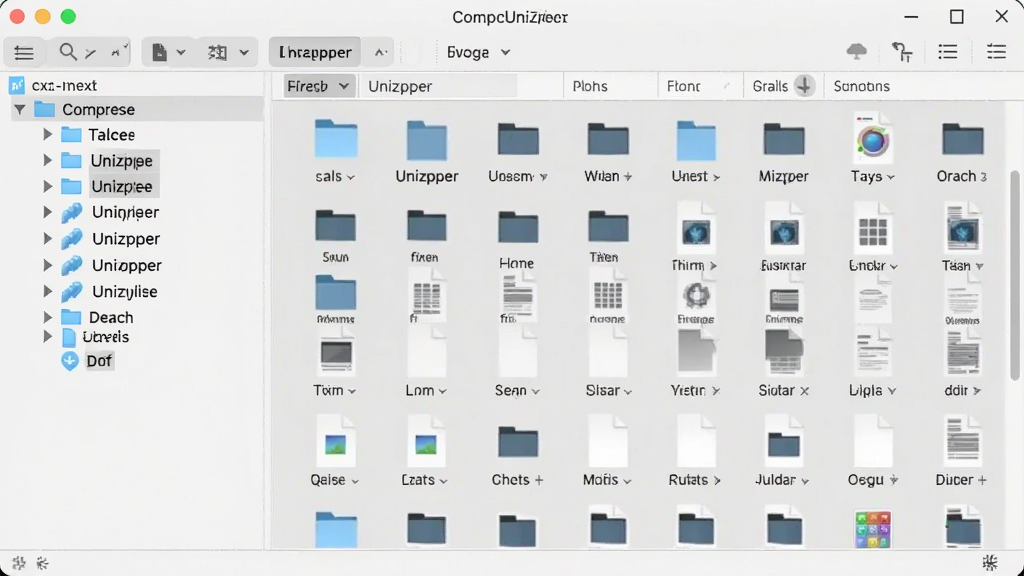Viewport: 1024px width, 576px height.
Task: Expand the Talcee folder in the sidebar
Action: tap(48, 135)
